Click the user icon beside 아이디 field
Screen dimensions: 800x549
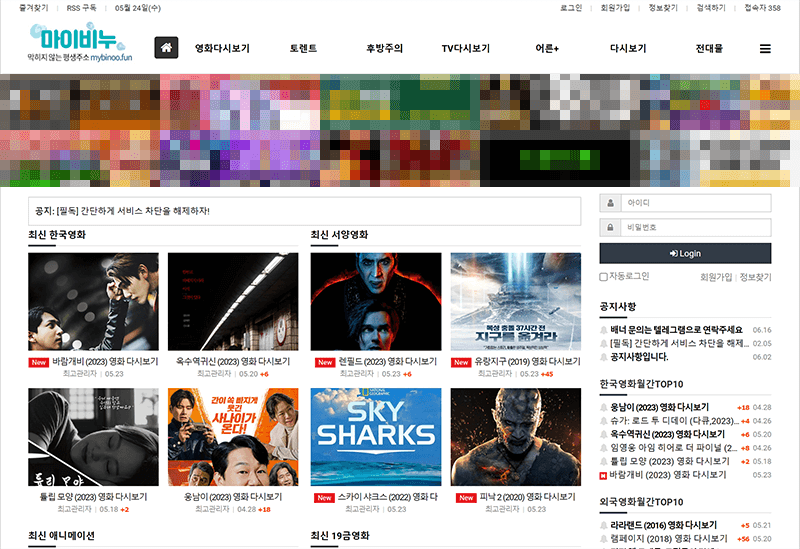(x=610, y=203)
